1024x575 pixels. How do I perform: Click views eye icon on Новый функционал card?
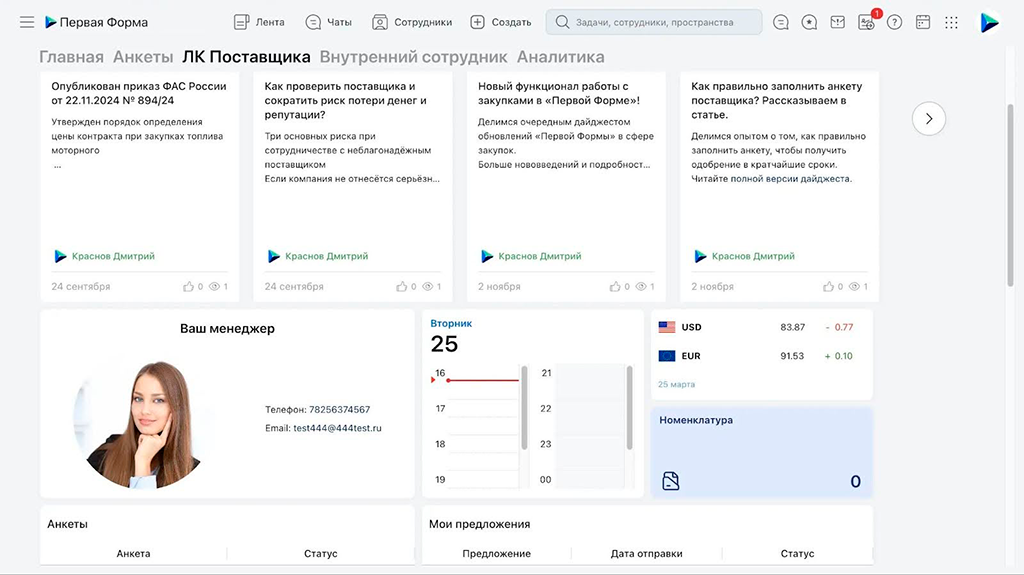pos(641,286)
